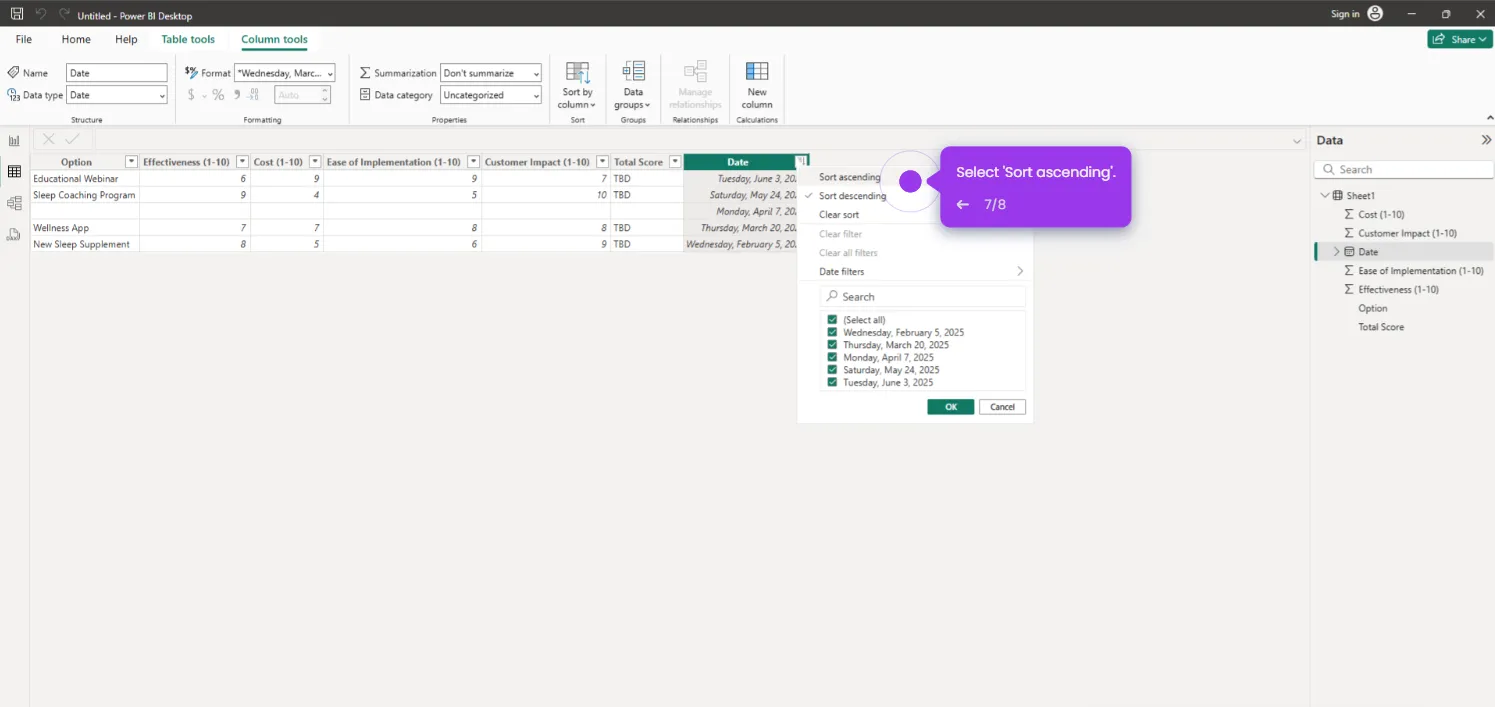Screen dimensions: 1495x707
Task: Uncheck Tuesday, June 3, 2025
Action: (x=832, y=382)
